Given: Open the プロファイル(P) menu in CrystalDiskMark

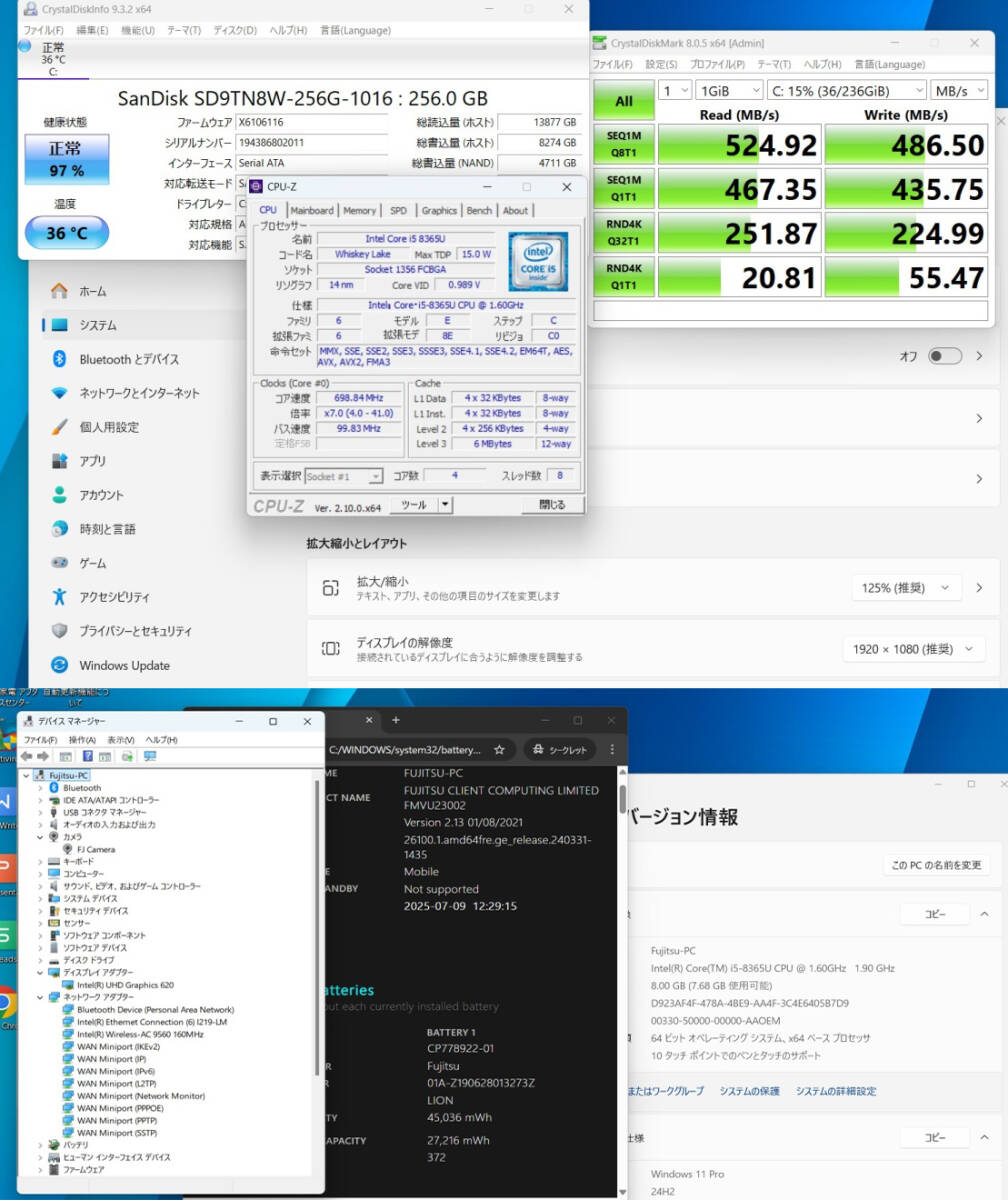Looking at the screenshot, I should coord(719,64).
